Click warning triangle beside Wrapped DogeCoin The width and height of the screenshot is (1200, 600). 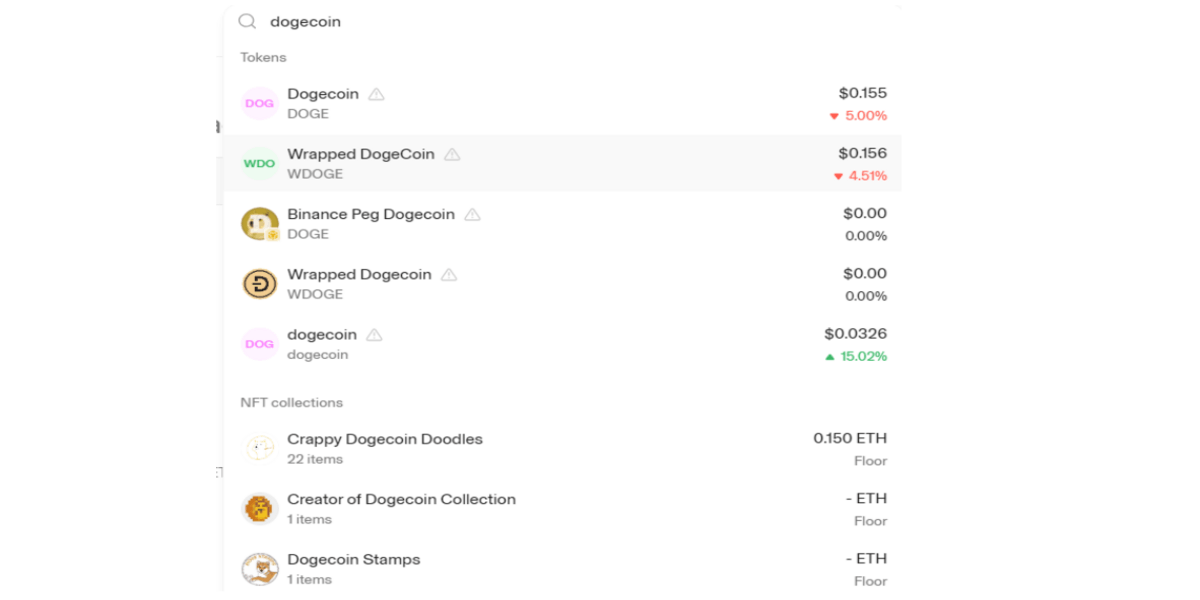452,154
